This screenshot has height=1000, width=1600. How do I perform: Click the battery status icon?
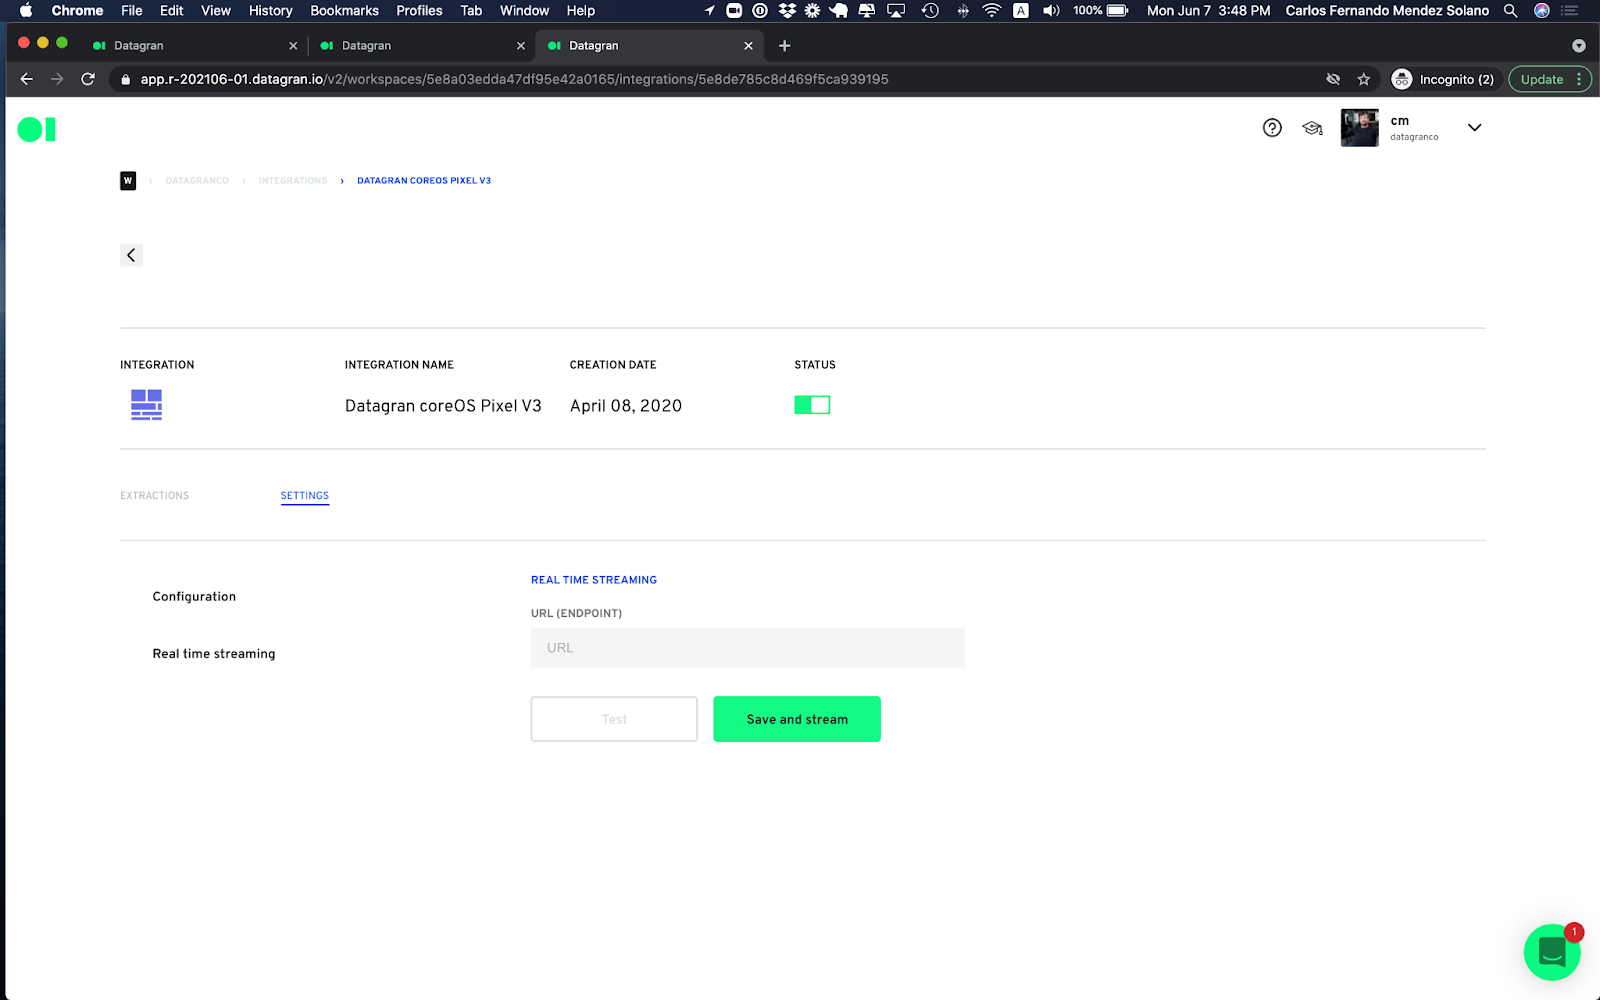(x=1117, y=10)
